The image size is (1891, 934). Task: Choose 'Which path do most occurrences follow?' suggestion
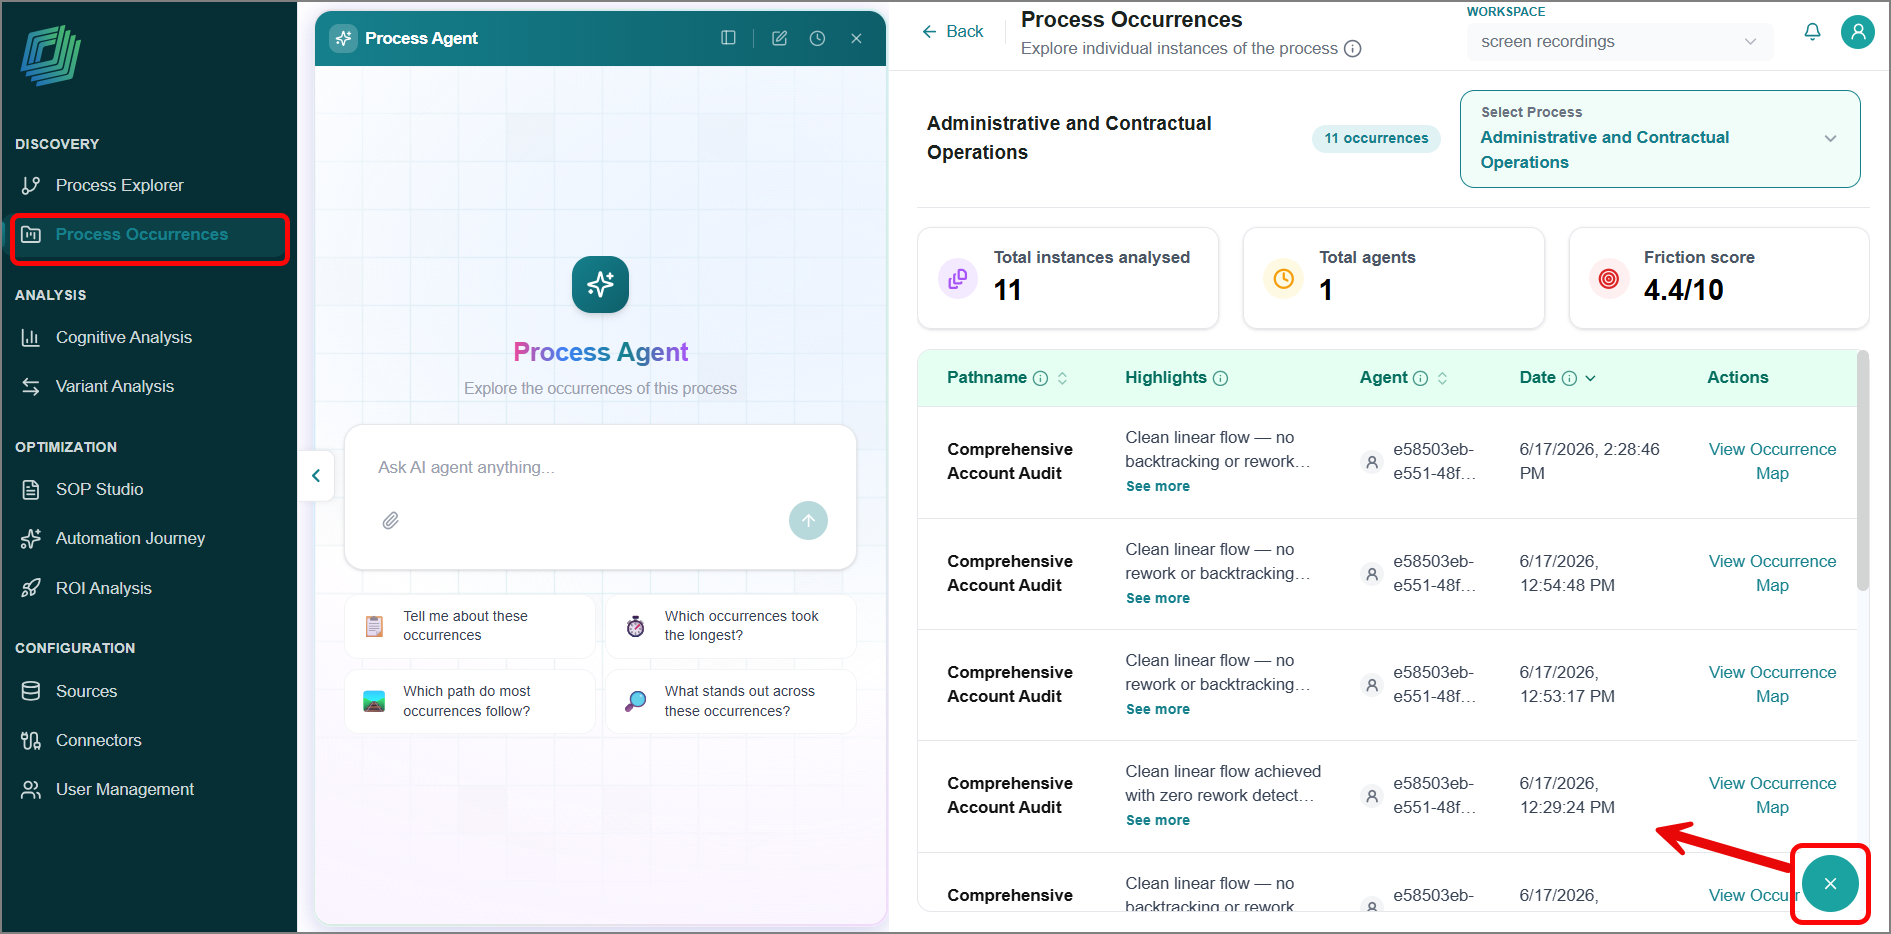pyautogui.click(x=470, y=701)
